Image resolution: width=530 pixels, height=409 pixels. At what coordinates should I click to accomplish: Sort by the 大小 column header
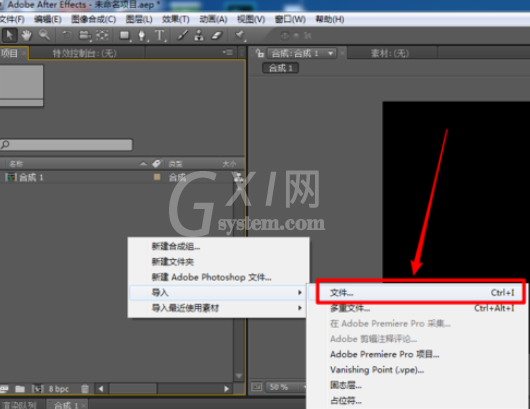[x=229, y=164]
